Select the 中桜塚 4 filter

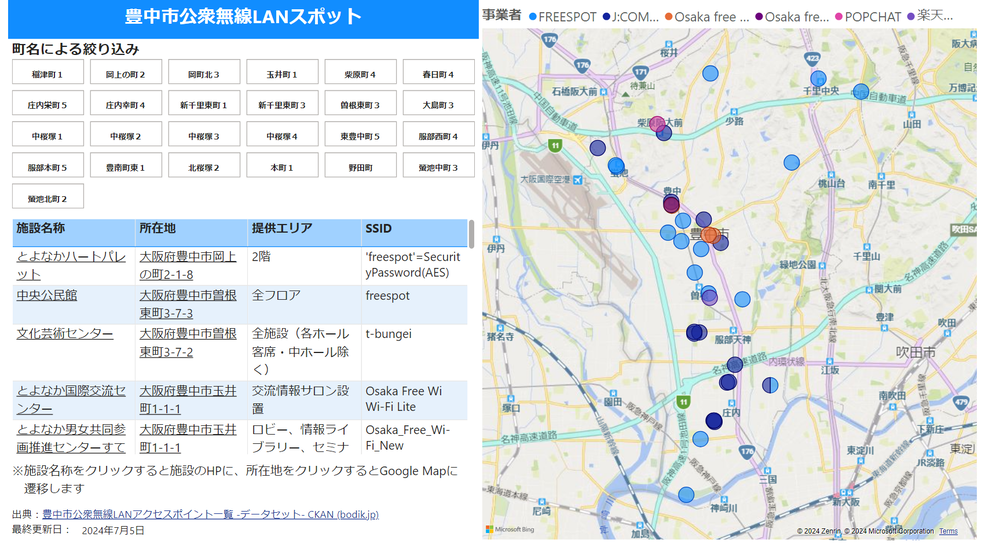pyautogui.click(x=282, y=135)
